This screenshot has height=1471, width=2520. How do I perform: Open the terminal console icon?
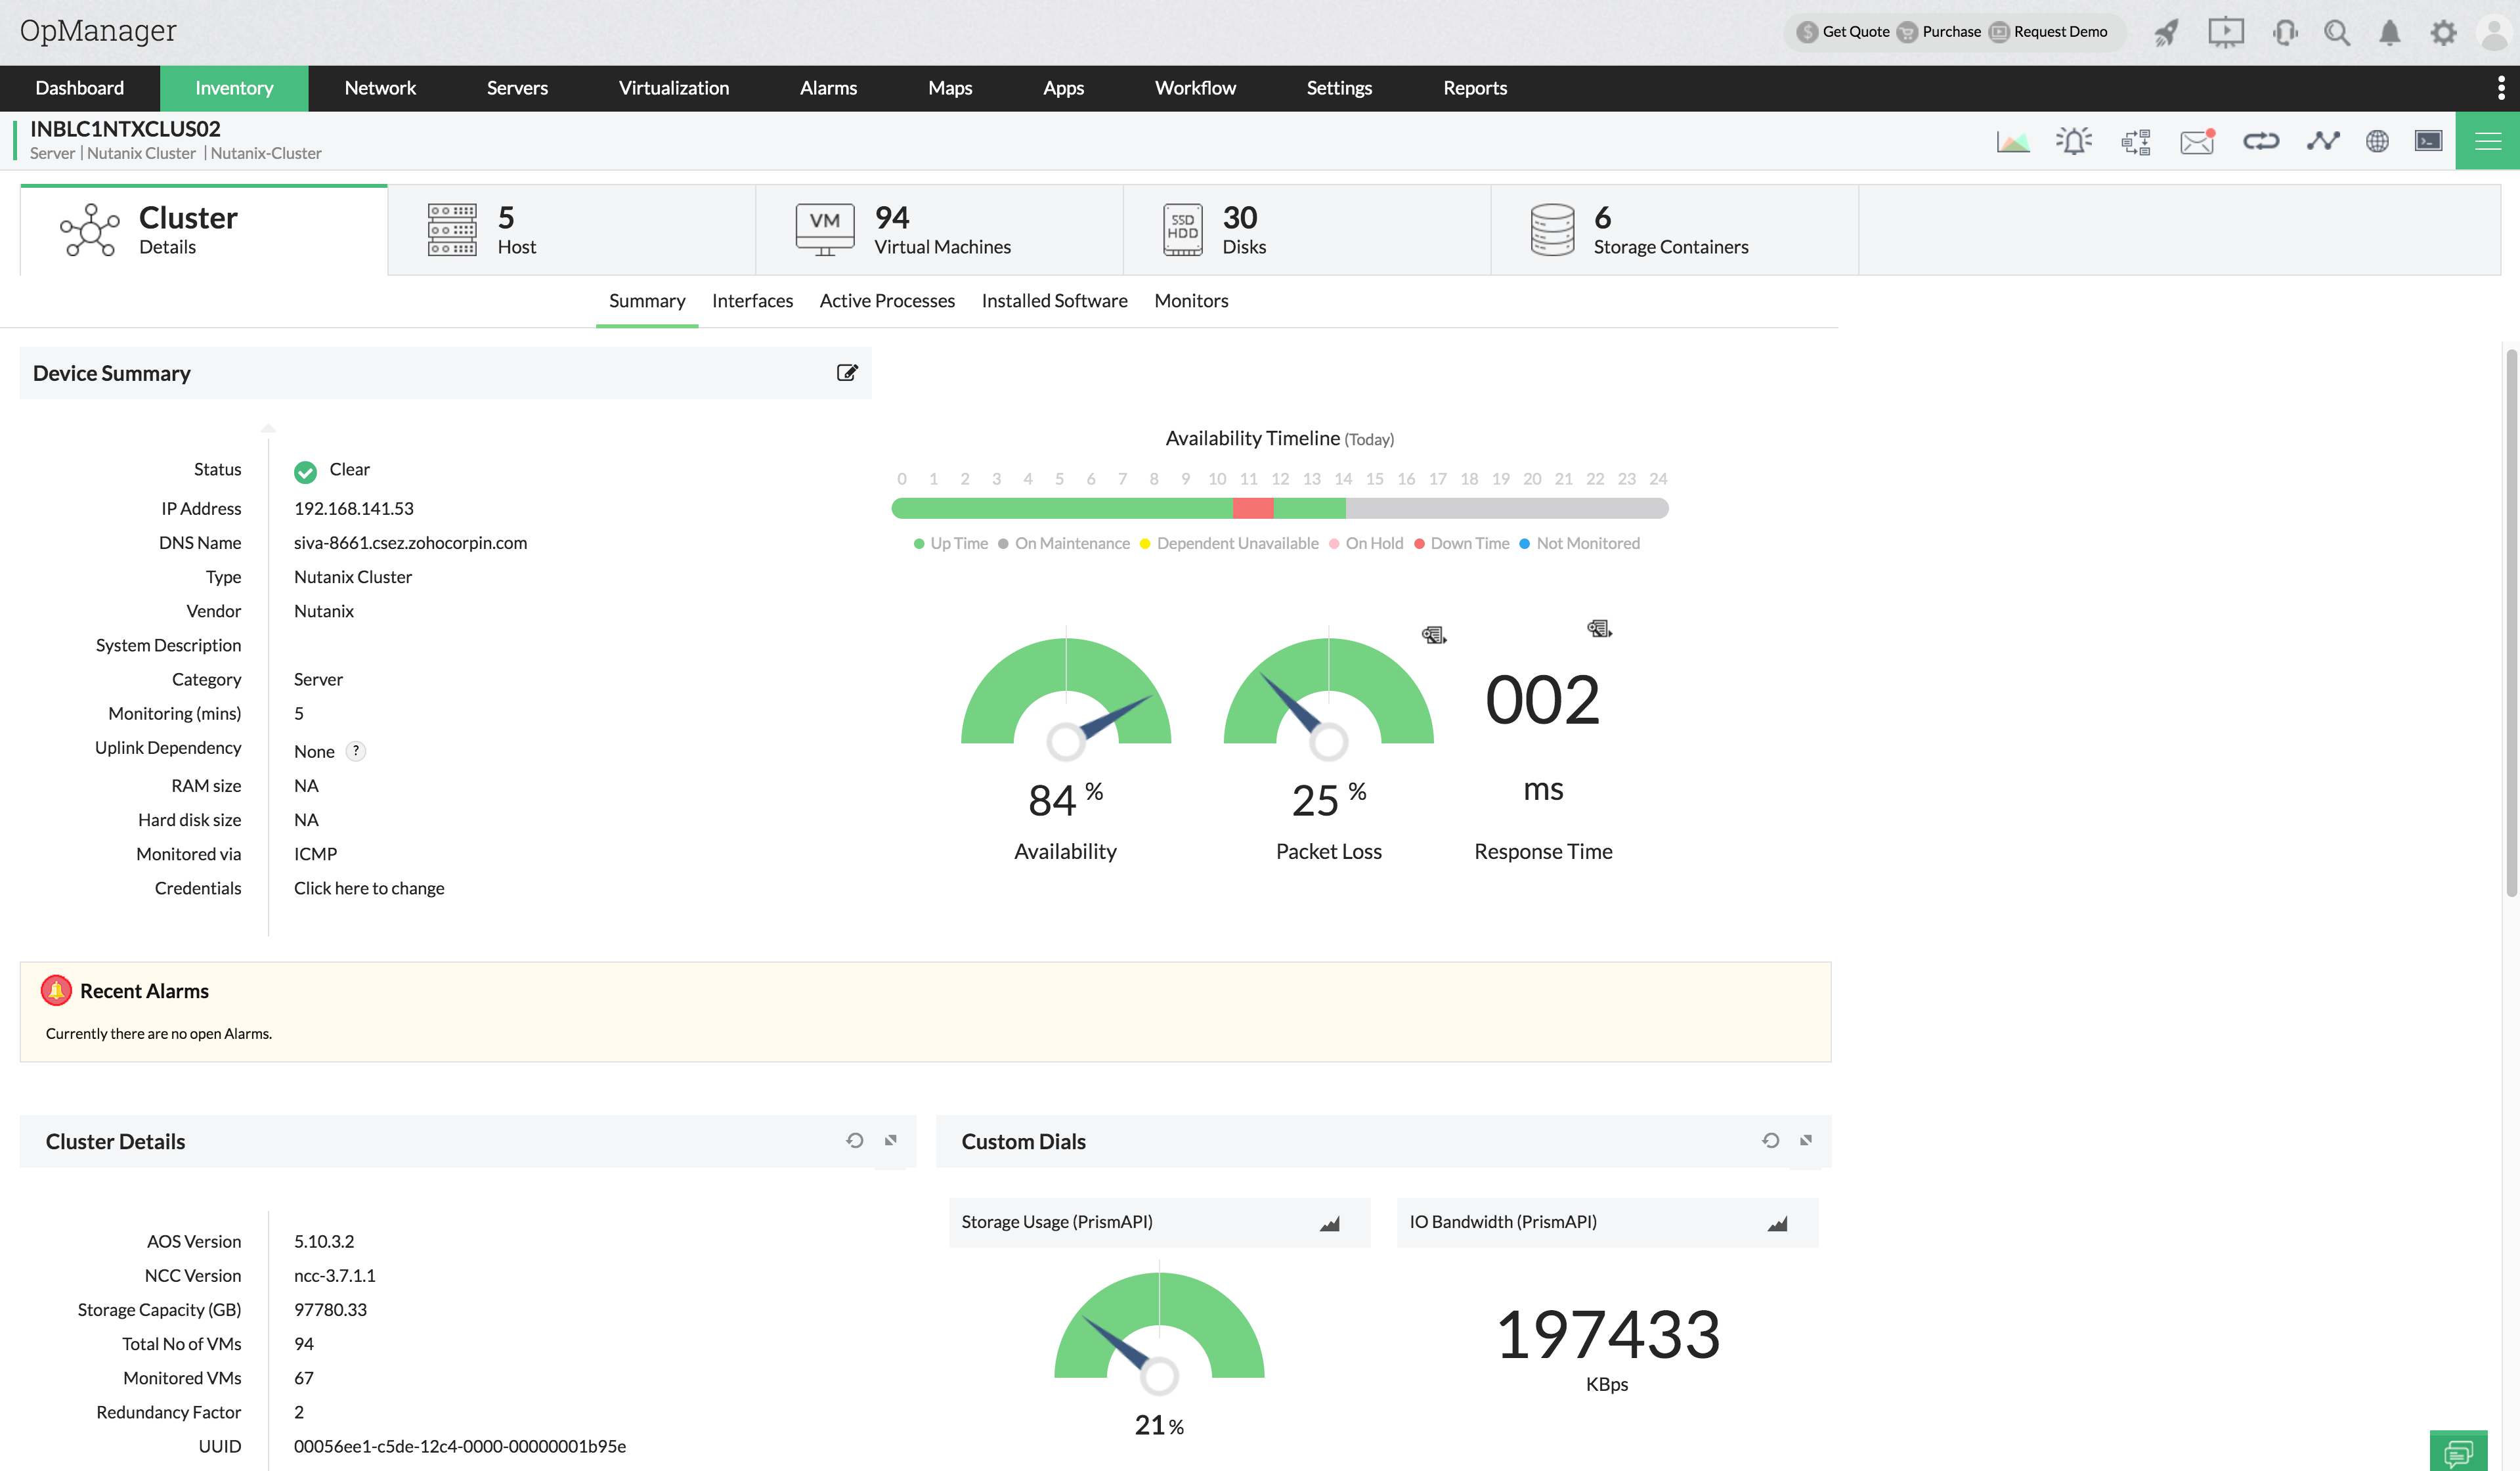(x=2428, y=141)
